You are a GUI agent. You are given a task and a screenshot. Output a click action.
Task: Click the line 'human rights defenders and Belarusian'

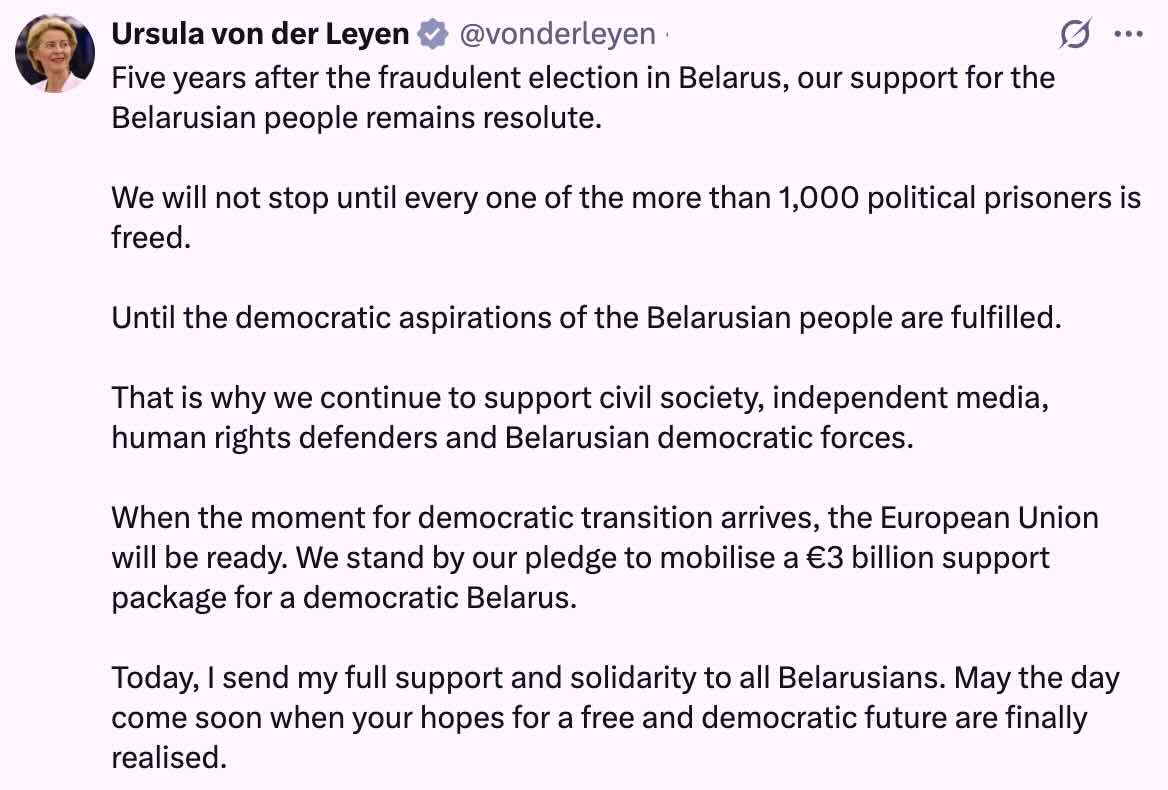(x=512, y=438)
